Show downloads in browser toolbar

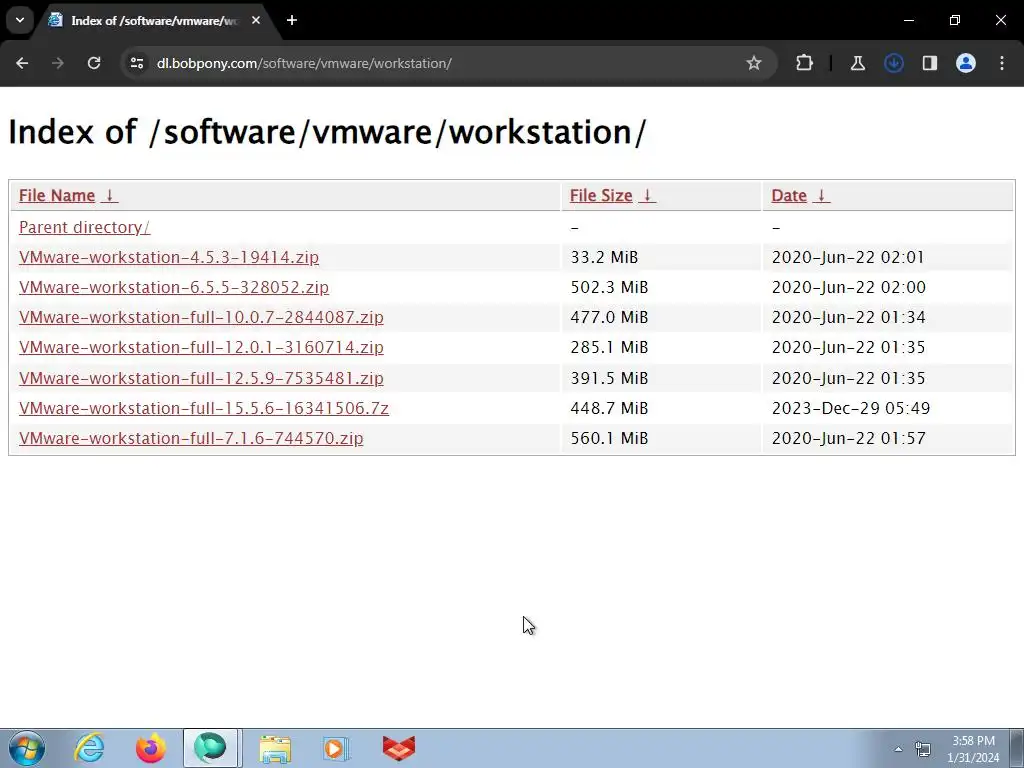pyautogui.click(x=893, y=63)
